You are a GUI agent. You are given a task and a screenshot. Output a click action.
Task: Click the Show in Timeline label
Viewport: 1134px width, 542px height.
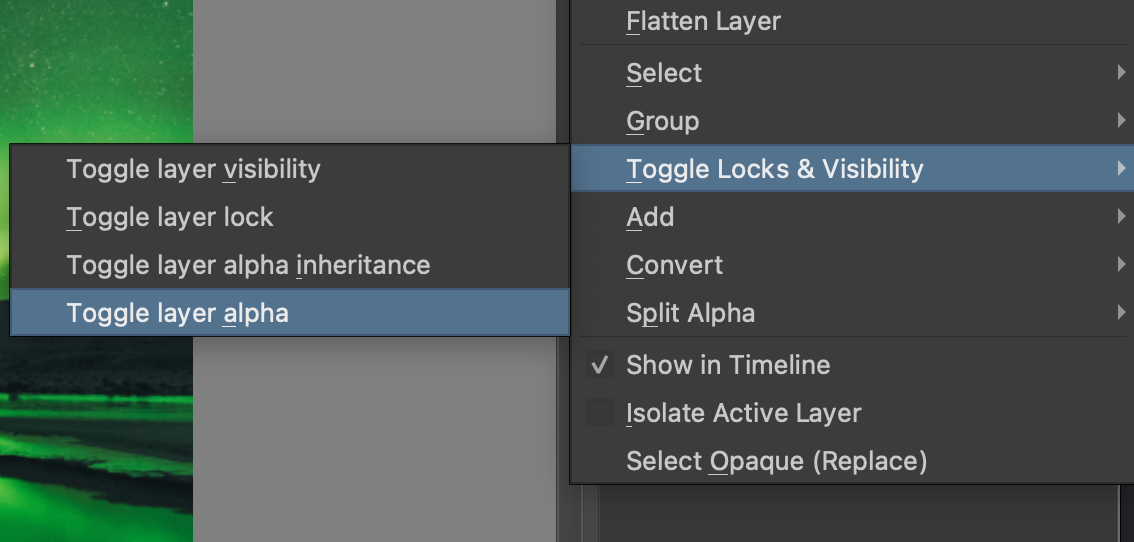tap(728, 365)
